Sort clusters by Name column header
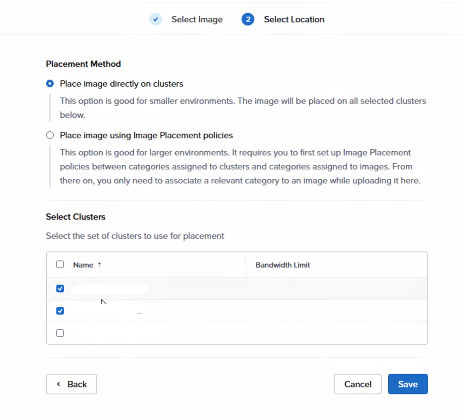 [x=83, y=265]
